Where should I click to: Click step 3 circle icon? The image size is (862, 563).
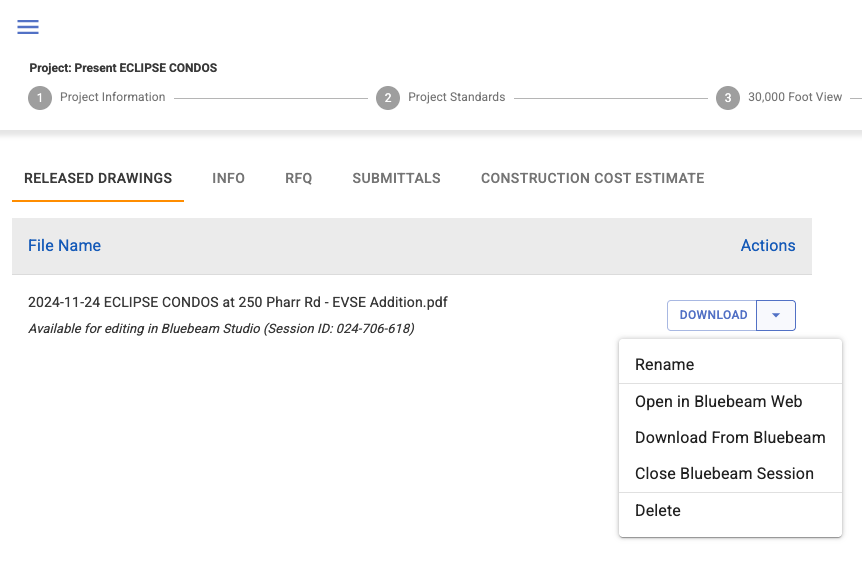pos(728,98)
